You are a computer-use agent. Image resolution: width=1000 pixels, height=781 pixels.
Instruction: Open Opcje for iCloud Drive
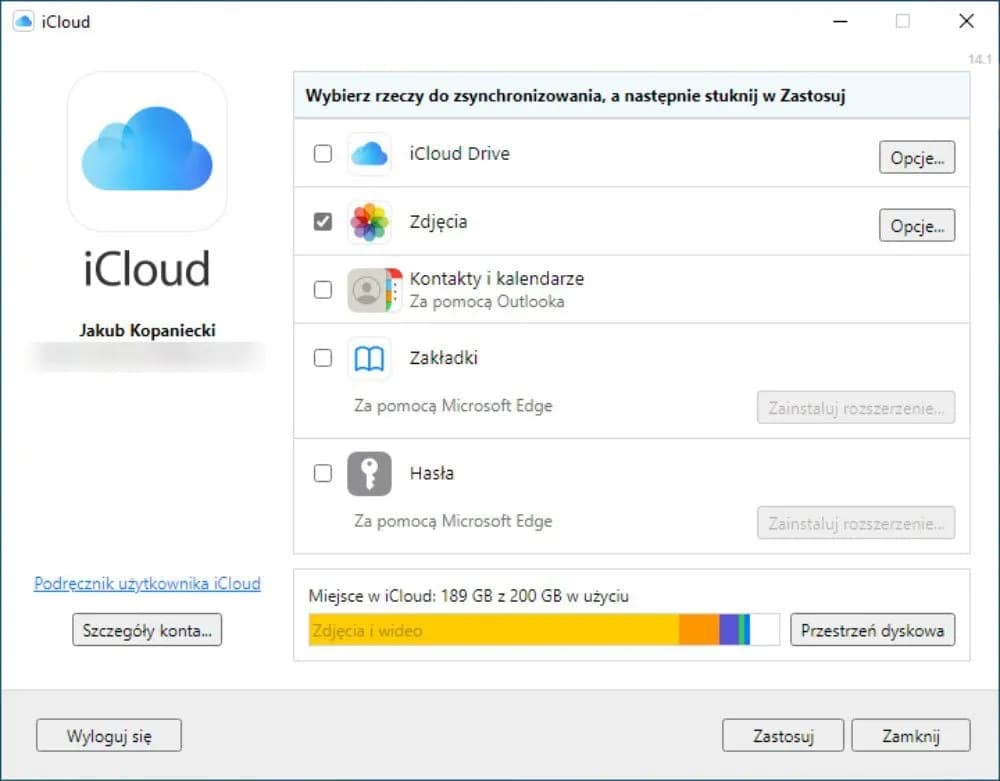[916, 156]
